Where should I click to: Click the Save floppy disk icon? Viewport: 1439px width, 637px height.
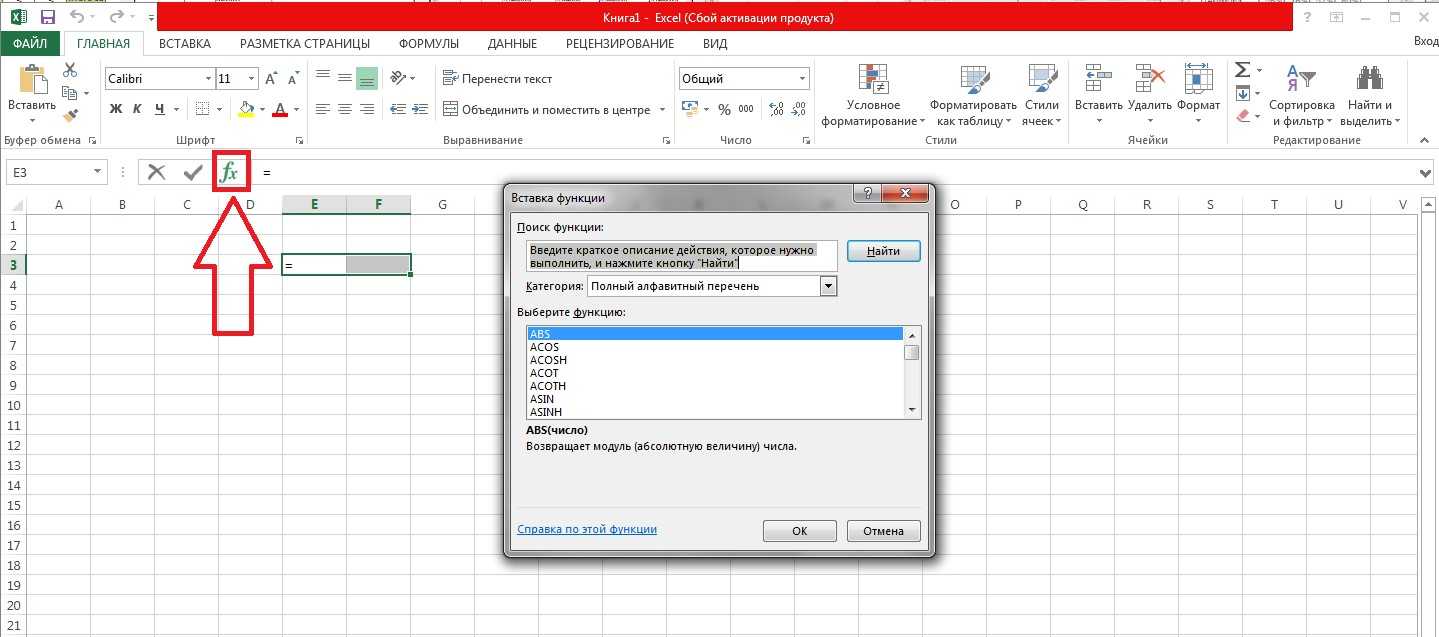tap(47, 18)
